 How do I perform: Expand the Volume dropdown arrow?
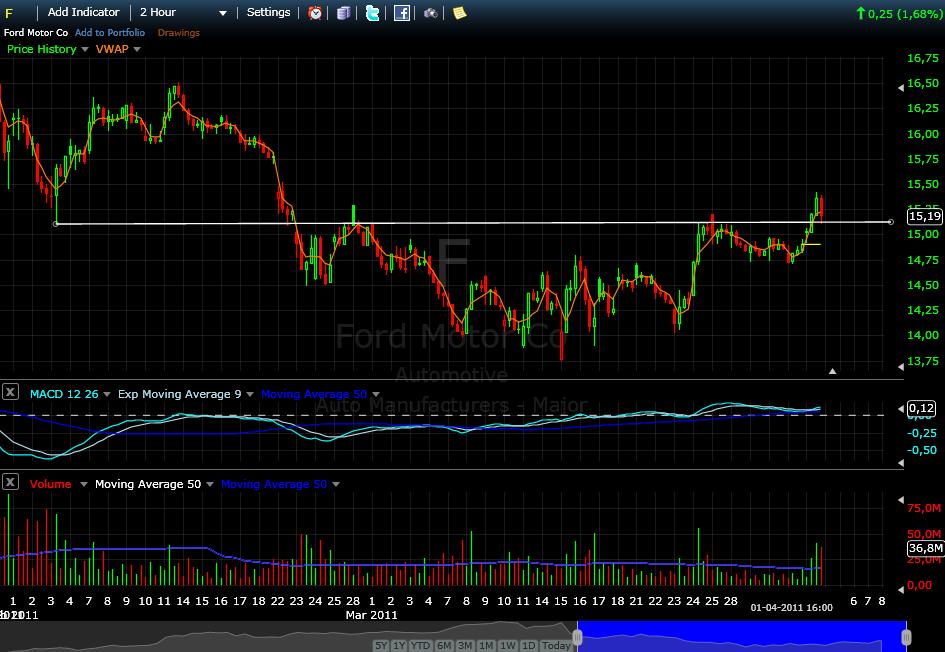(x=84, y=484)
